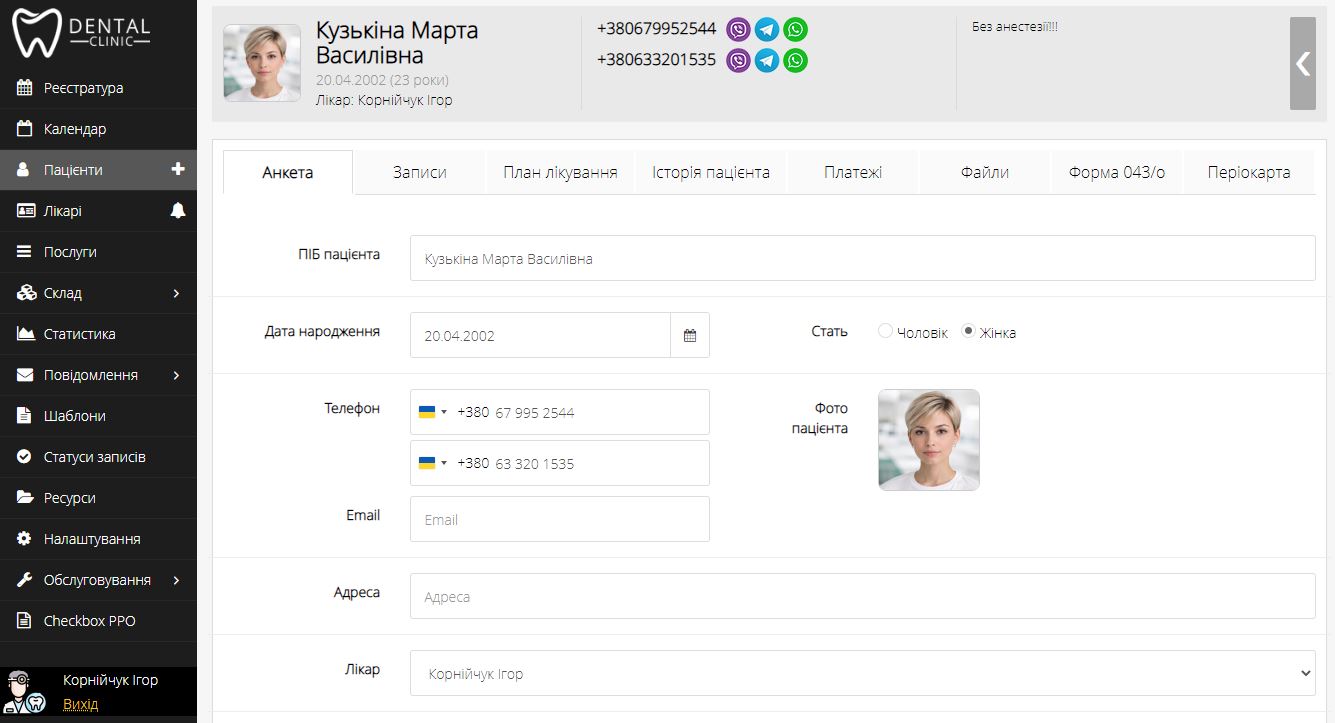
Task: Open the Лікар dropdown selector
Action: click(x=862, y=674)
